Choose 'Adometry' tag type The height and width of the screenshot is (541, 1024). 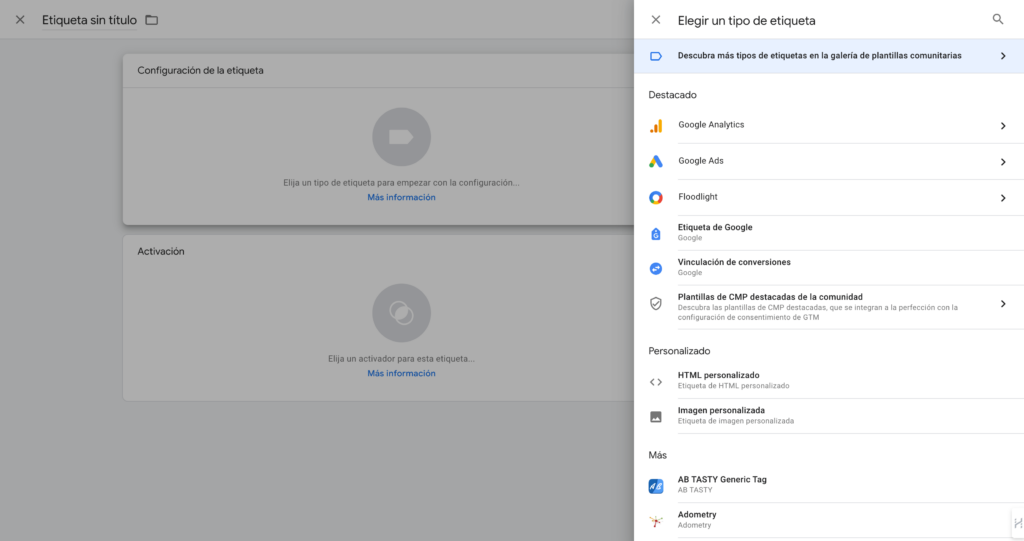tap(829, 519)
